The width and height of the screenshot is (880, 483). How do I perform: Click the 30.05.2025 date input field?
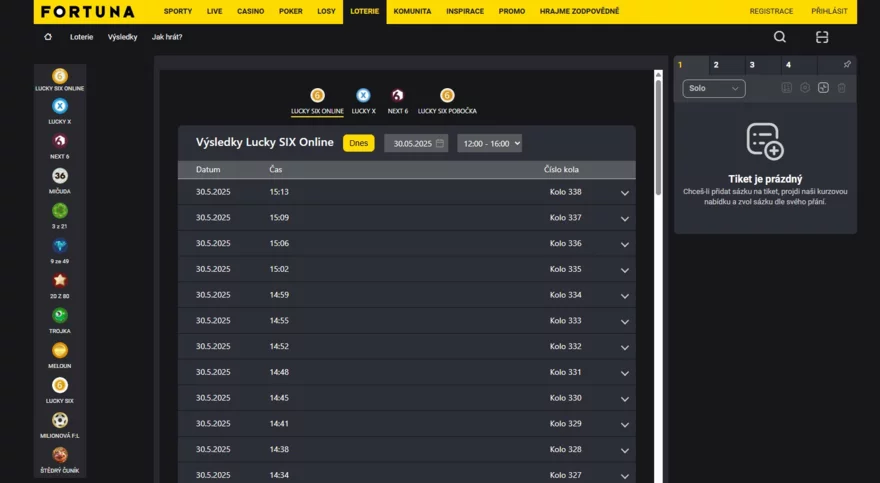pos(416,143)
